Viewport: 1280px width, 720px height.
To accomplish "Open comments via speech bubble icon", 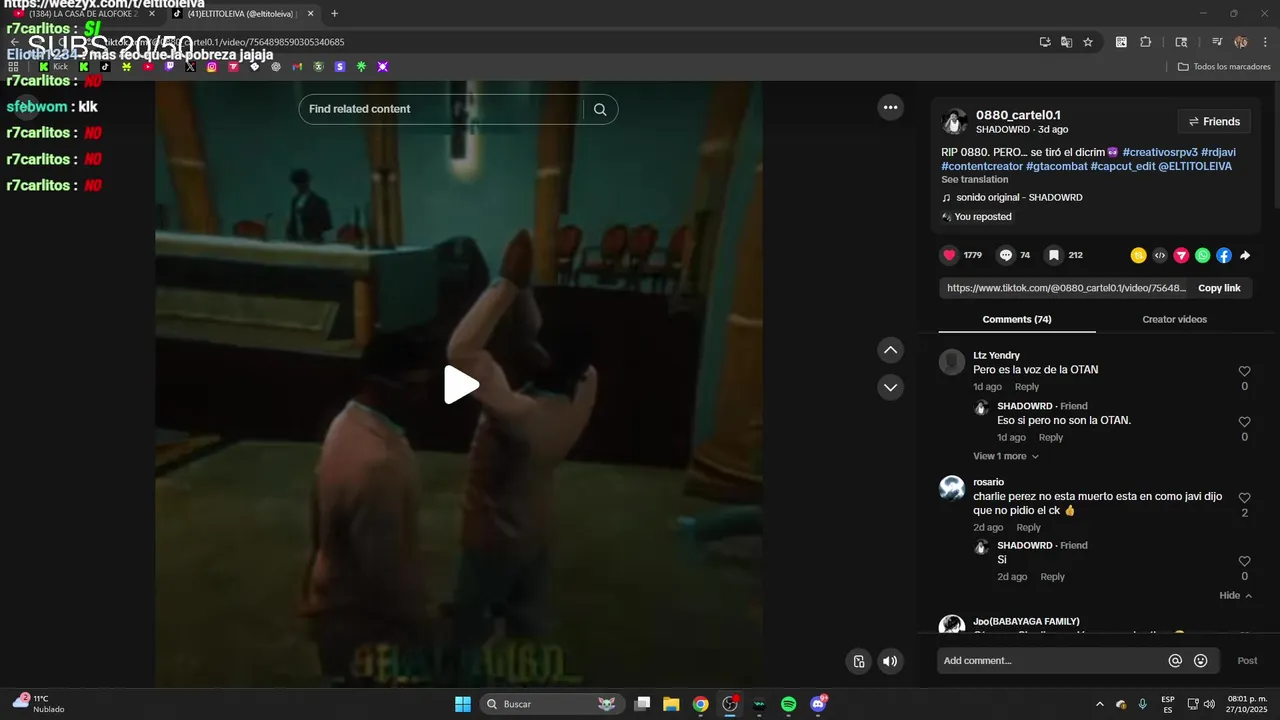I will [1006, 255].
